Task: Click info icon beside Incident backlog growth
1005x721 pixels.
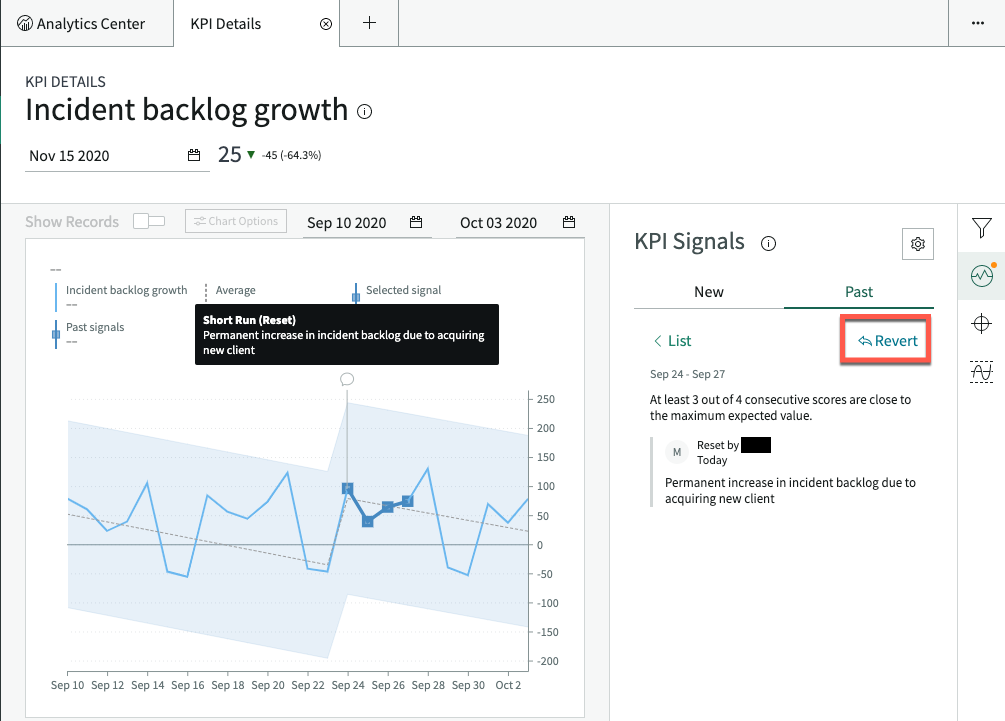Action: 365,112
